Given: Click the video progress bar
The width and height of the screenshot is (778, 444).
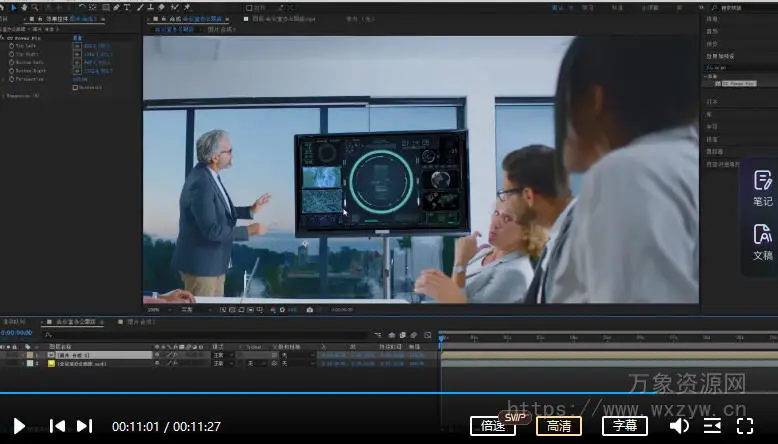Looking at the screenshot, I should click(x=389, y=392).
